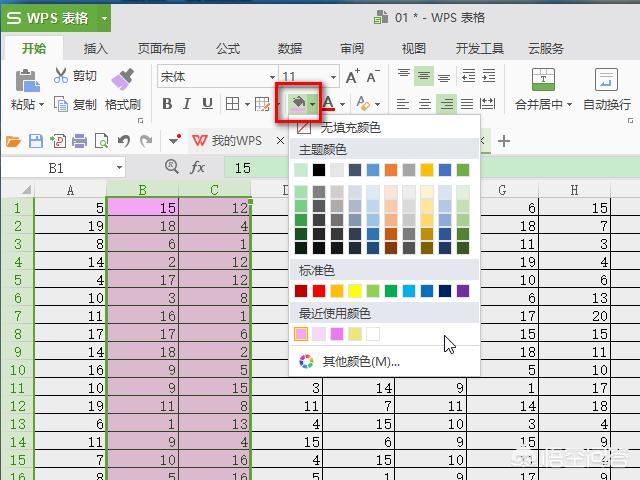The height and width of the screenshot is (480, 640).
Task: Expand the Name Box dropdown showing B1
Action: point(119,168)
